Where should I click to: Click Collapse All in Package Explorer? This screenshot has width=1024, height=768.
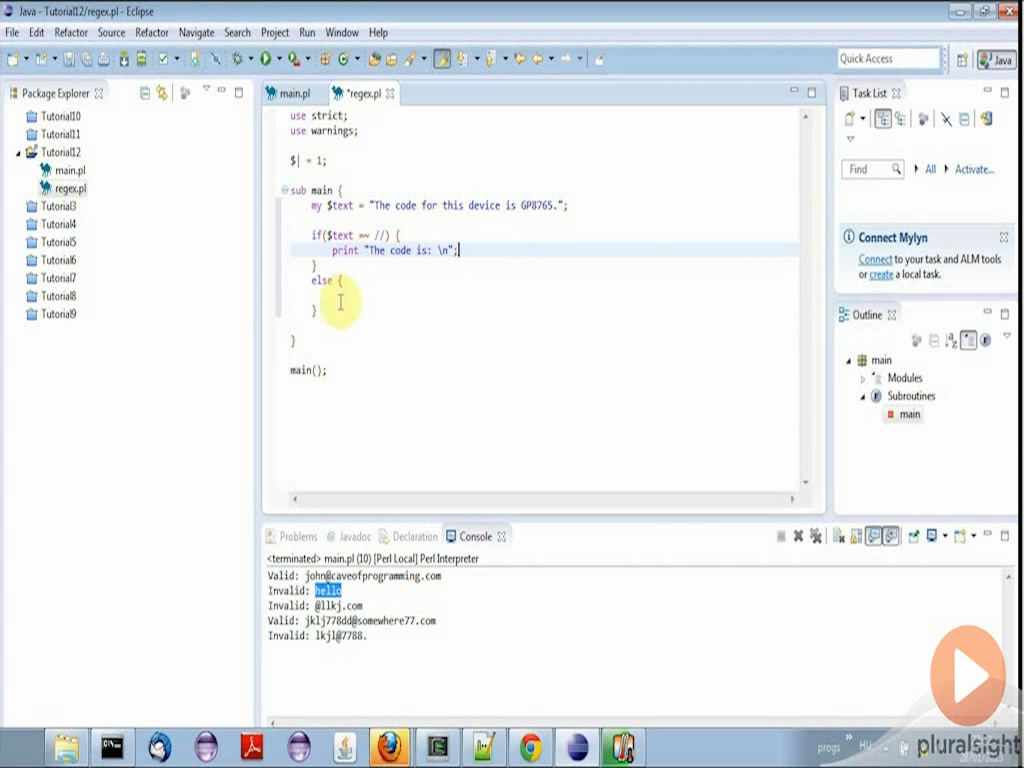[145, 93]
